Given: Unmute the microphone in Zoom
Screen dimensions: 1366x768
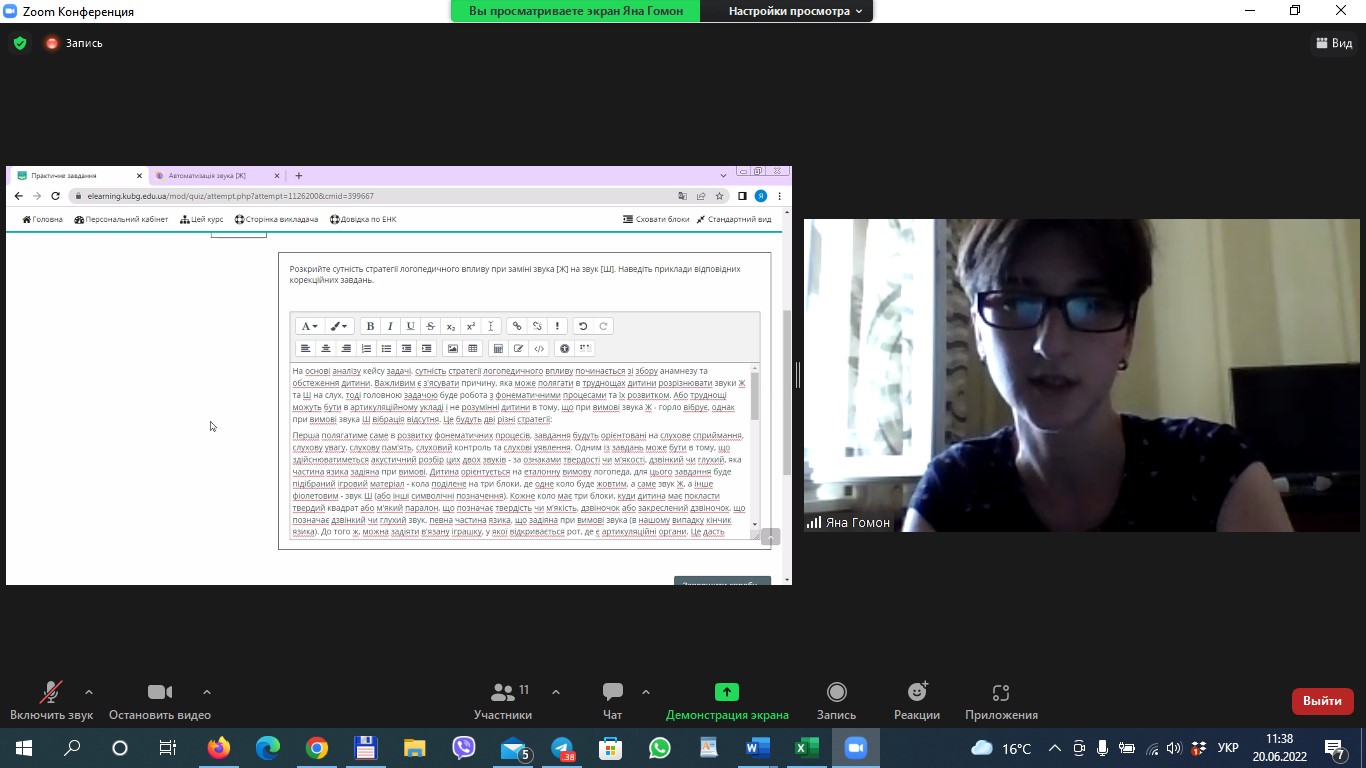Looking at the screenshot, I should pyautogui.click(x=51, y=700).
